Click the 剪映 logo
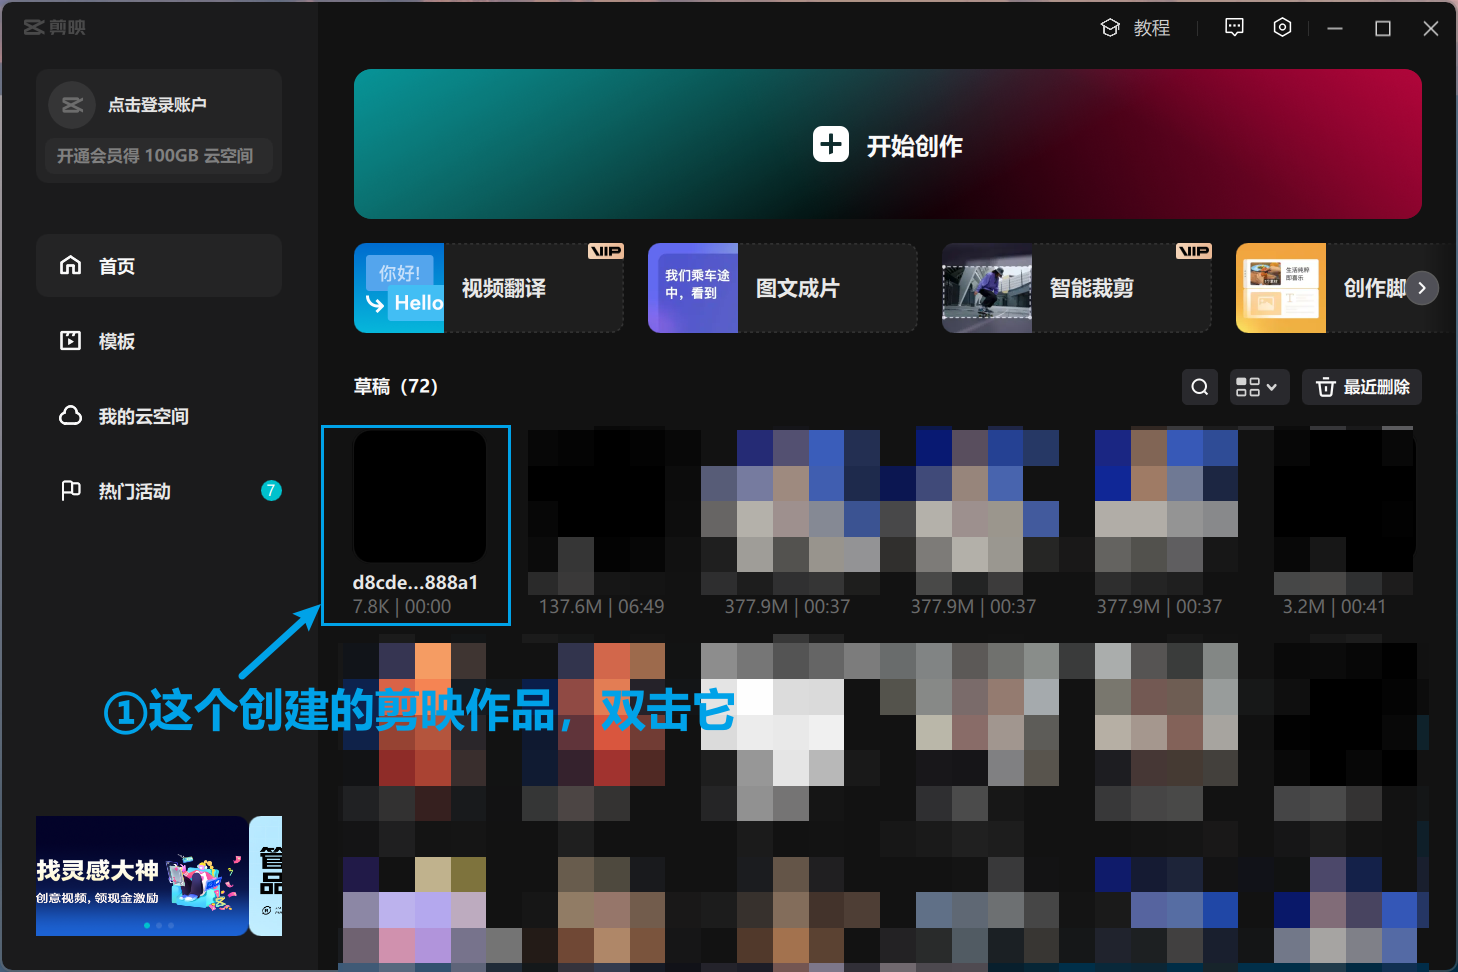This screenshot has height=972, width=1458. point(55,27)
